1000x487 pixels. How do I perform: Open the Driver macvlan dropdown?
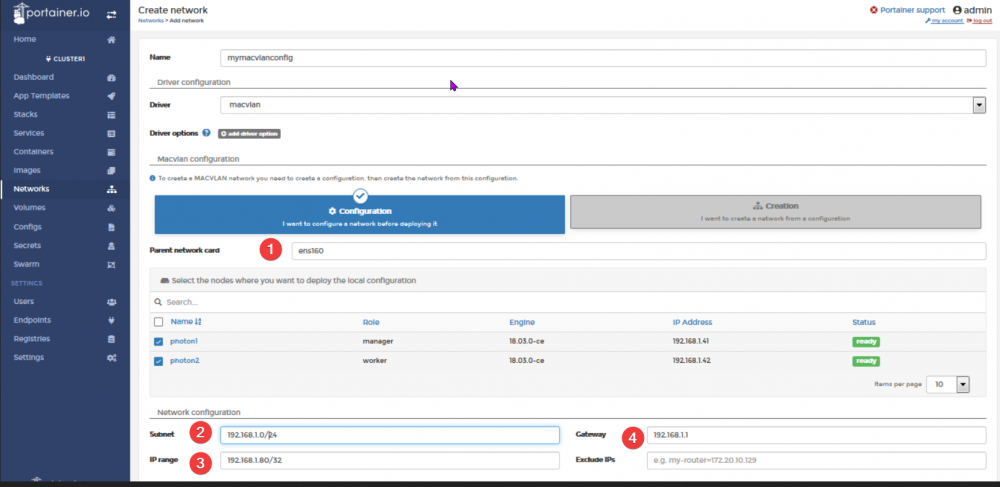click(602, 104)
